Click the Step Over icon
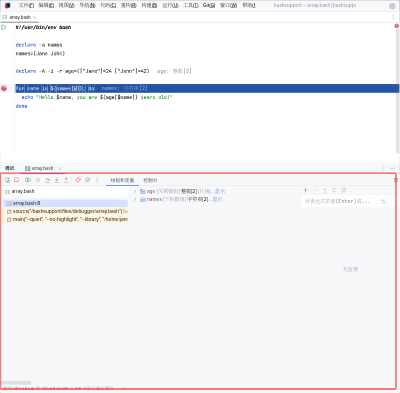Viewport: 400px width, 393px height. [x=47, y=180]
